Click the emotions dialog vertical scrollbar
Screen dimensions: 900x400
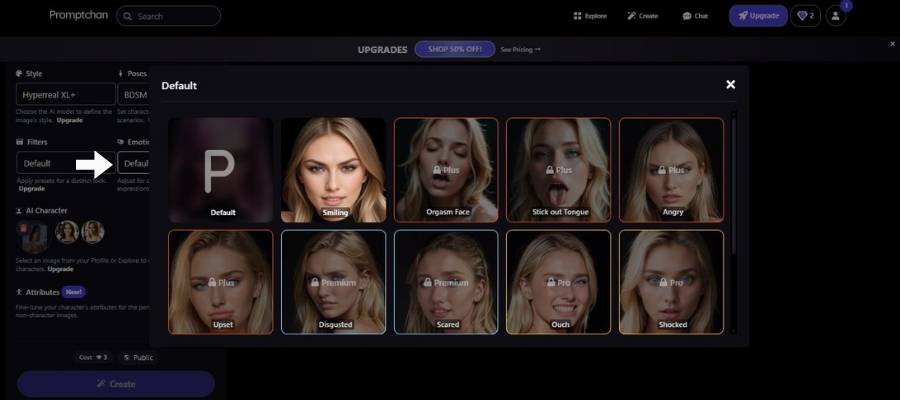[x=733, y=184]
